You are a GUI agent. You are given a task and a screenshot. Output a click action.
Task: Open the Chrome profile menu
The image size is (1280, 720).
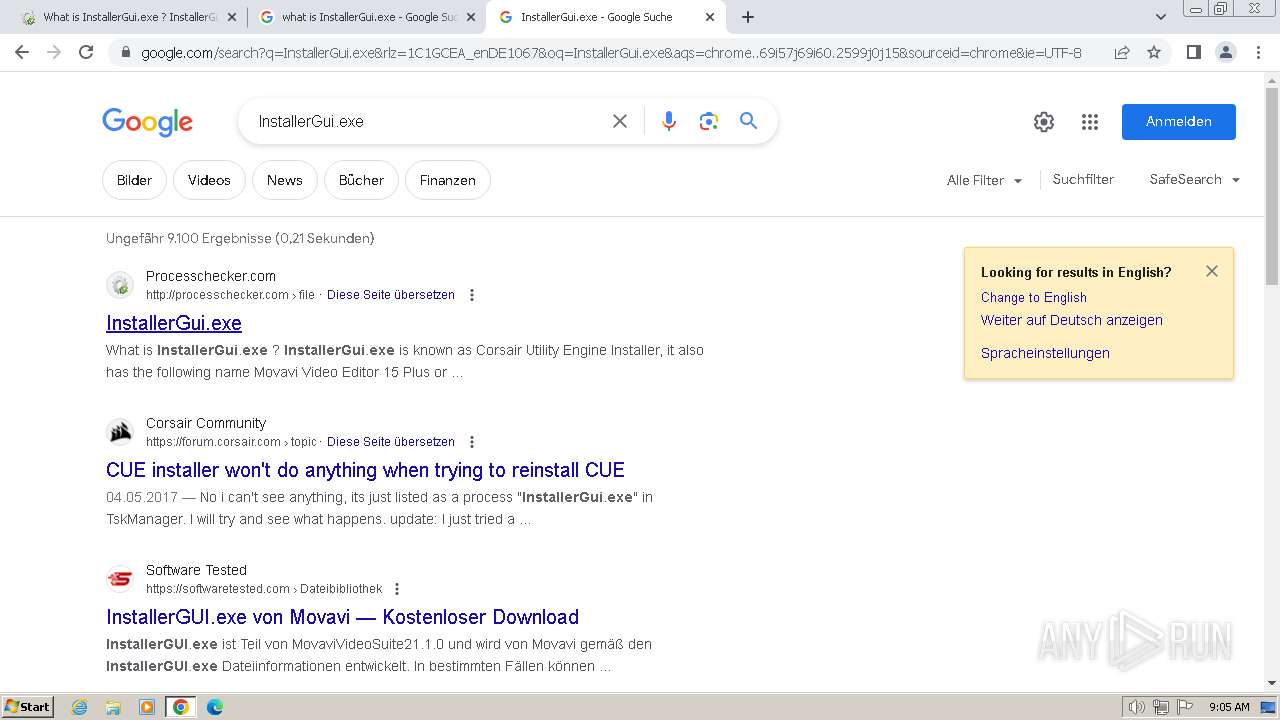(1225, 52)
